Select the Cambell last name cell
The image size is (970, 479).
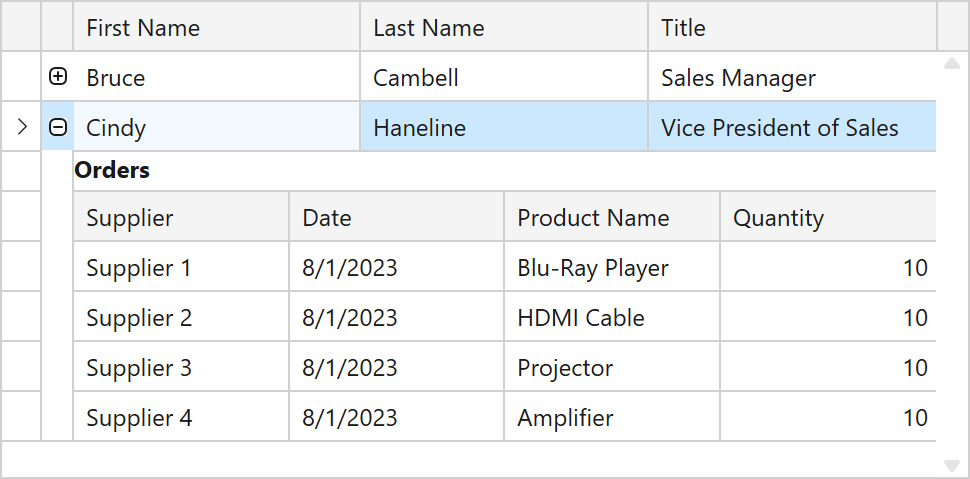point(504,78)
